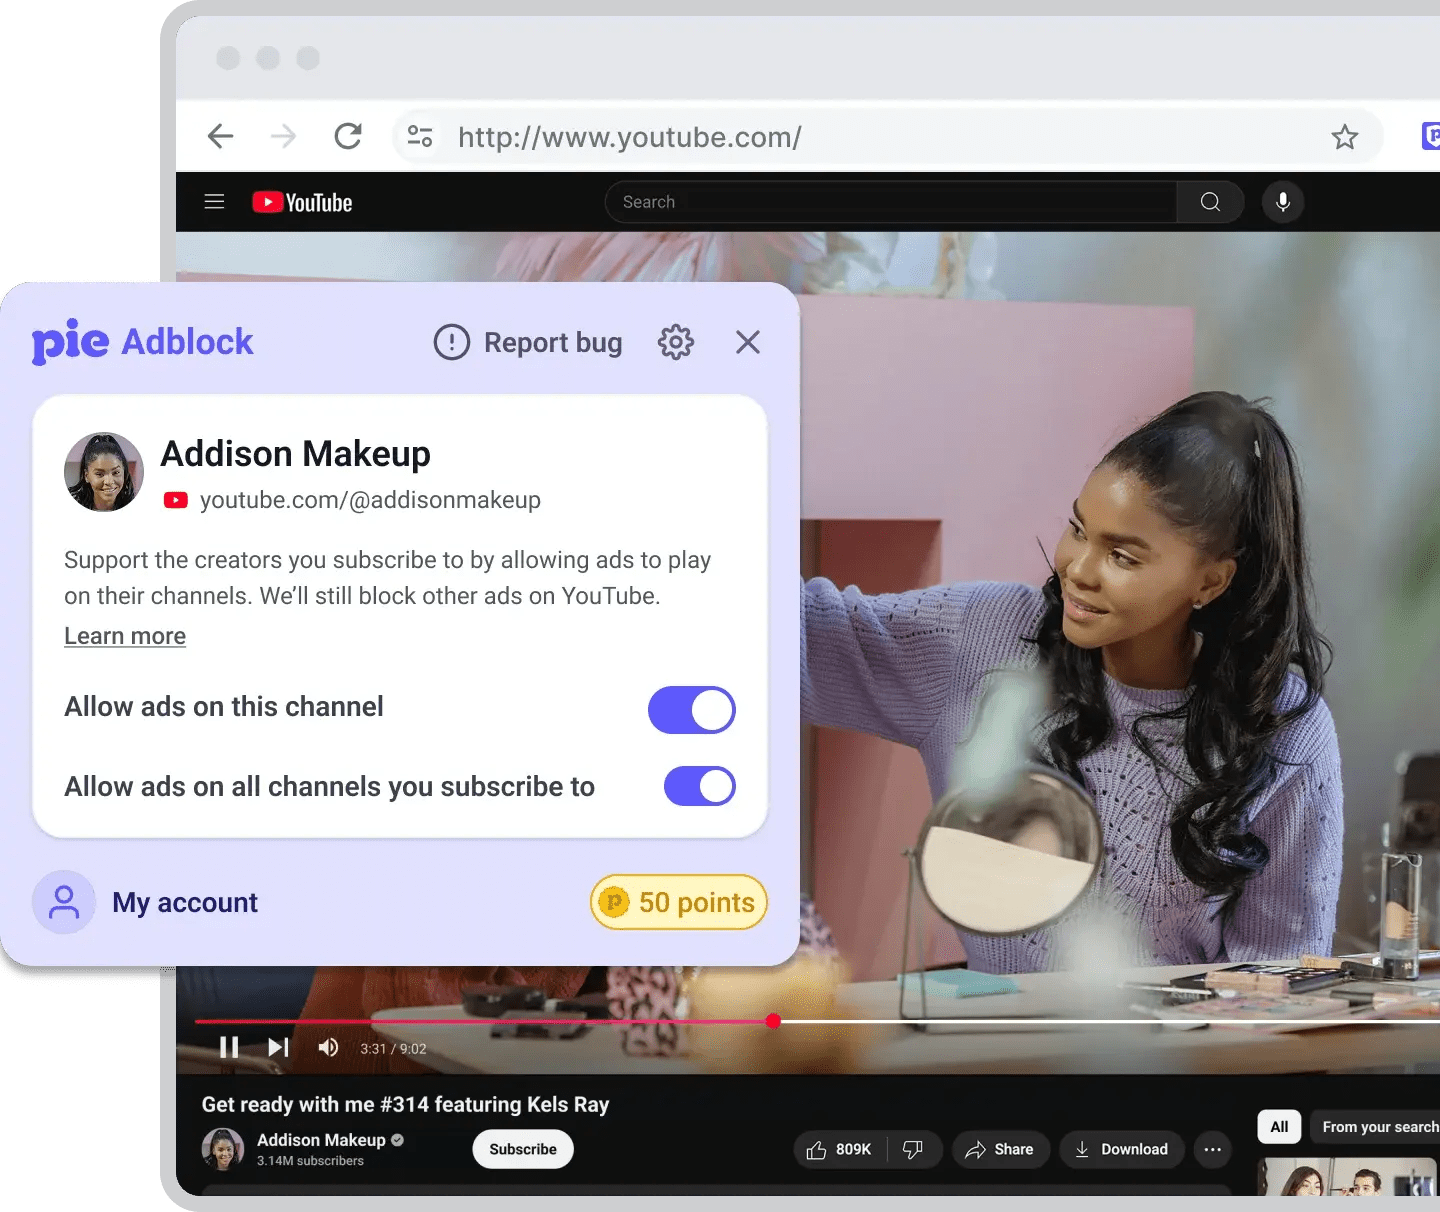The width and height of the screenshot is (1440, 1212).
Task: Open the Learn more link
Action: (124, 636)
